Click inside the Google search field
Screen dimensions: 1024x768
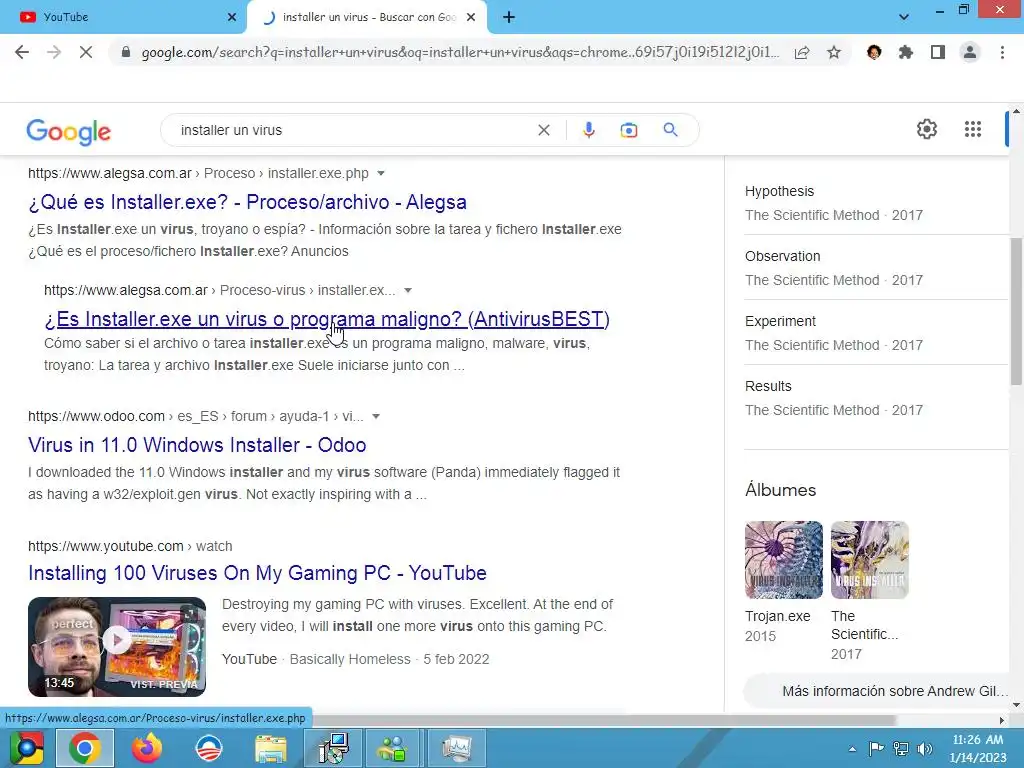pos(353,130)
